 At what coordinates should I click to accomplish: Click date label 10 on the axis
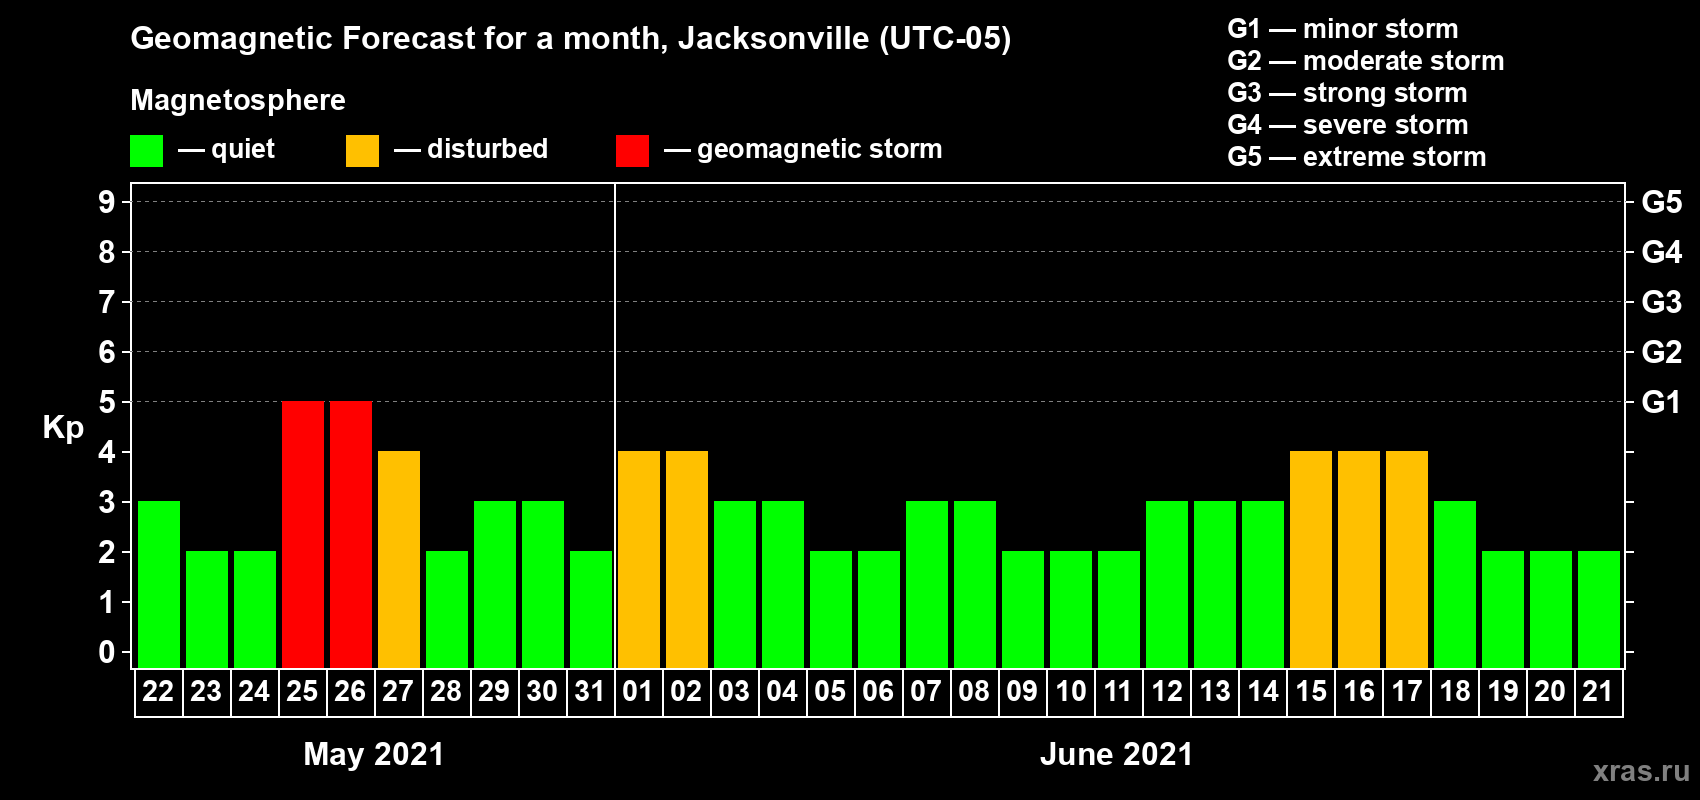point(1070,692)
